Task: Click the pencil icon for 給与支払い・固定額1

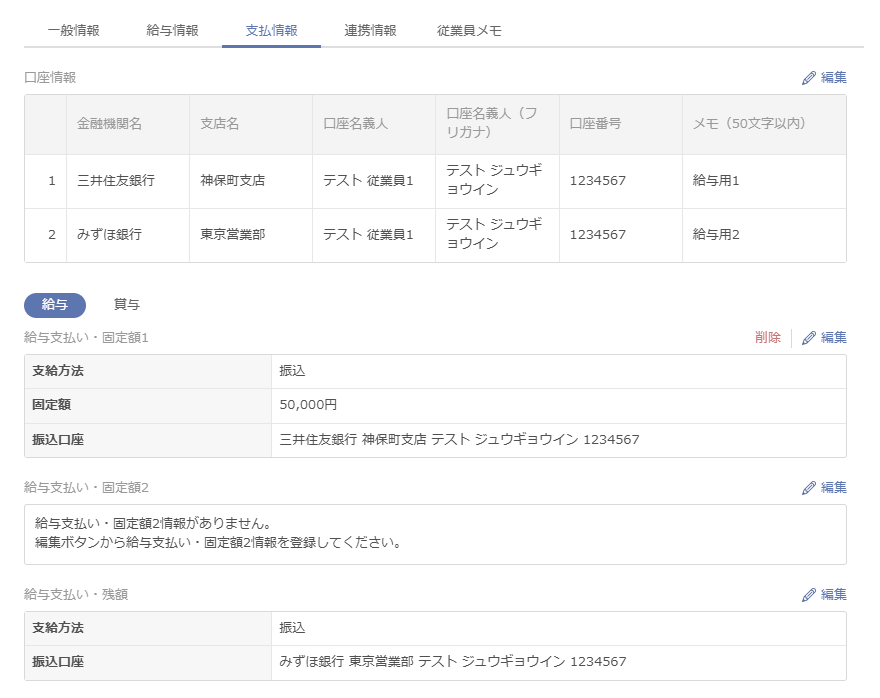Action: point(810,338)
